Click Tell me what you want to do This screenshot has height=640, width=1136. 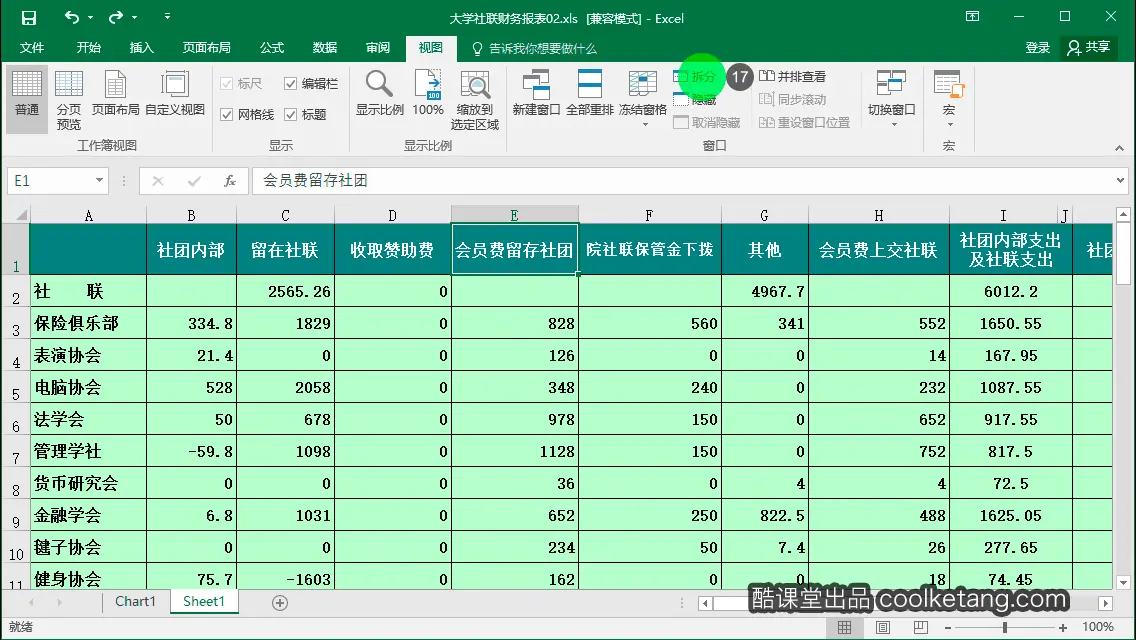tap(535, 49)
